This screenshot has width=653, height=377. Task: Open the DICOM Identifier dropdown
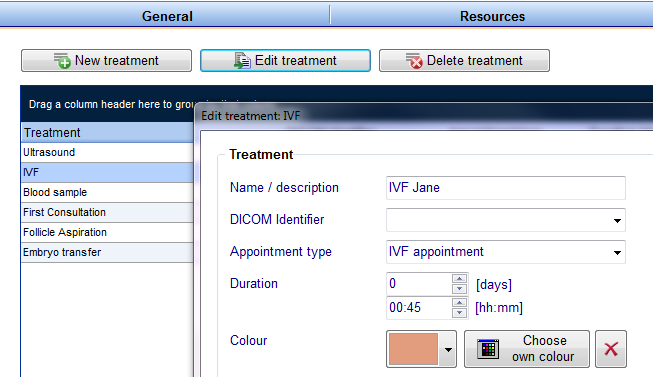(617, 220)
